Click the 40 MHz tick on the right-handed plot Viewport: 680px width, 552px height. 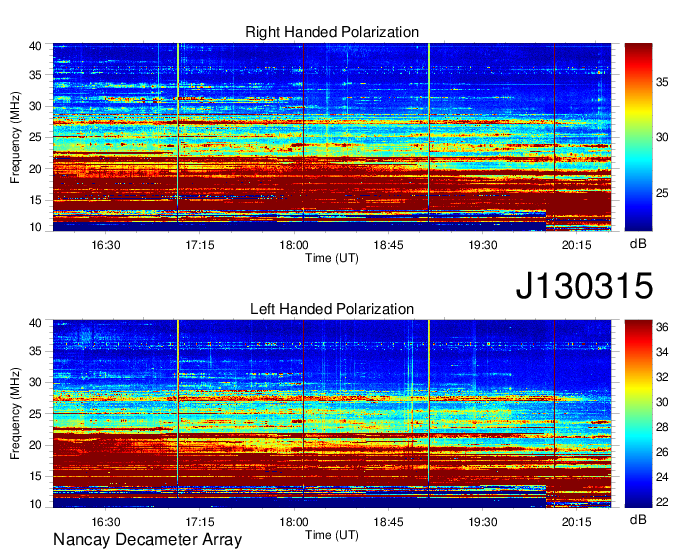(35, 46)
